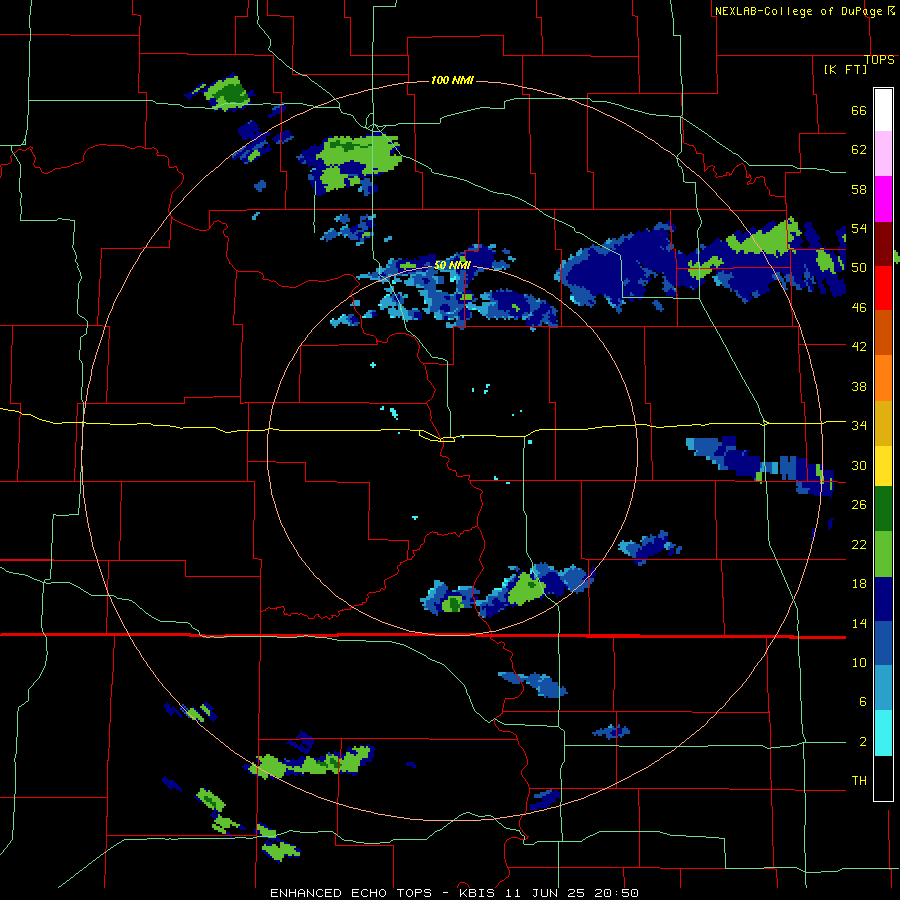Click the '14' legend value
The height and width of the screenshot is (900, 900).
coord(859,623)
